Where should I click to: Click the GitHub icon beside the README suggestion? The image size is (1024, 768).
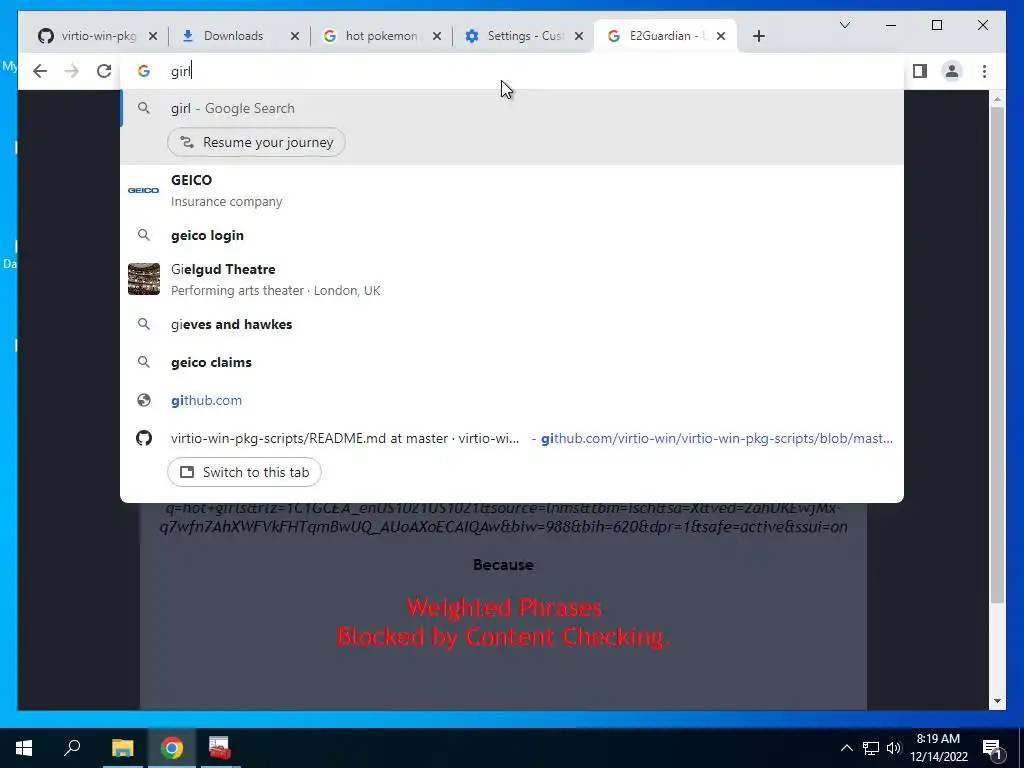click(144, 438)
